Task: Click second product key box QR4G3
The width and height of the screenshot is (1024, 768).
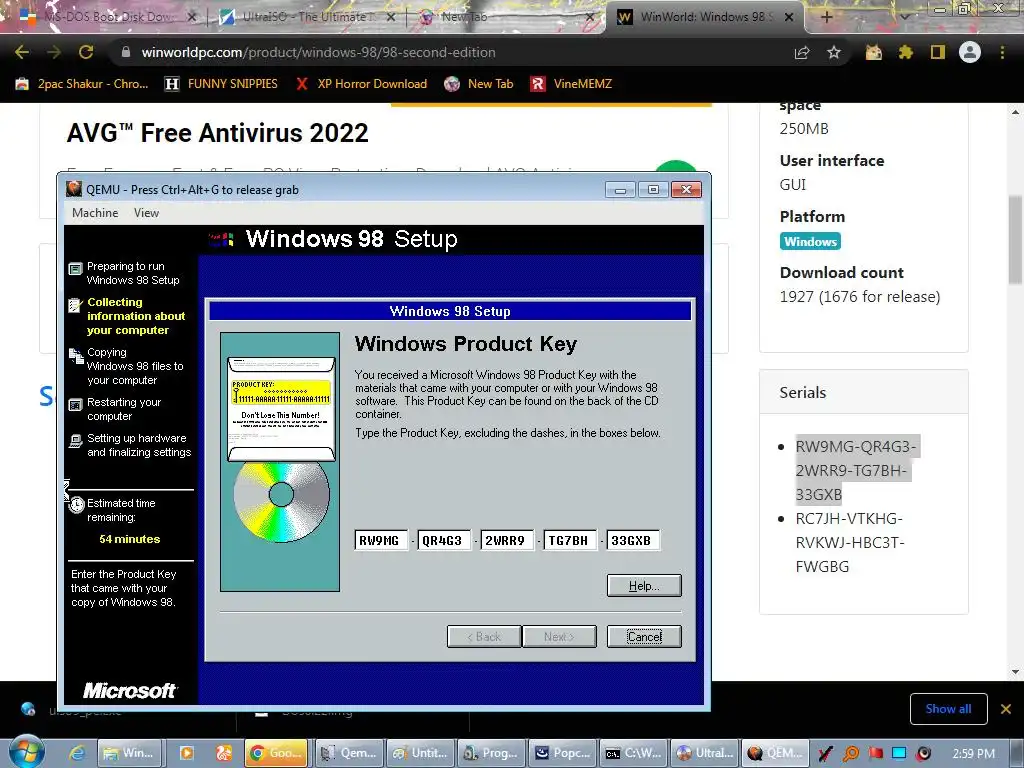Action: (x=443, y=540)
